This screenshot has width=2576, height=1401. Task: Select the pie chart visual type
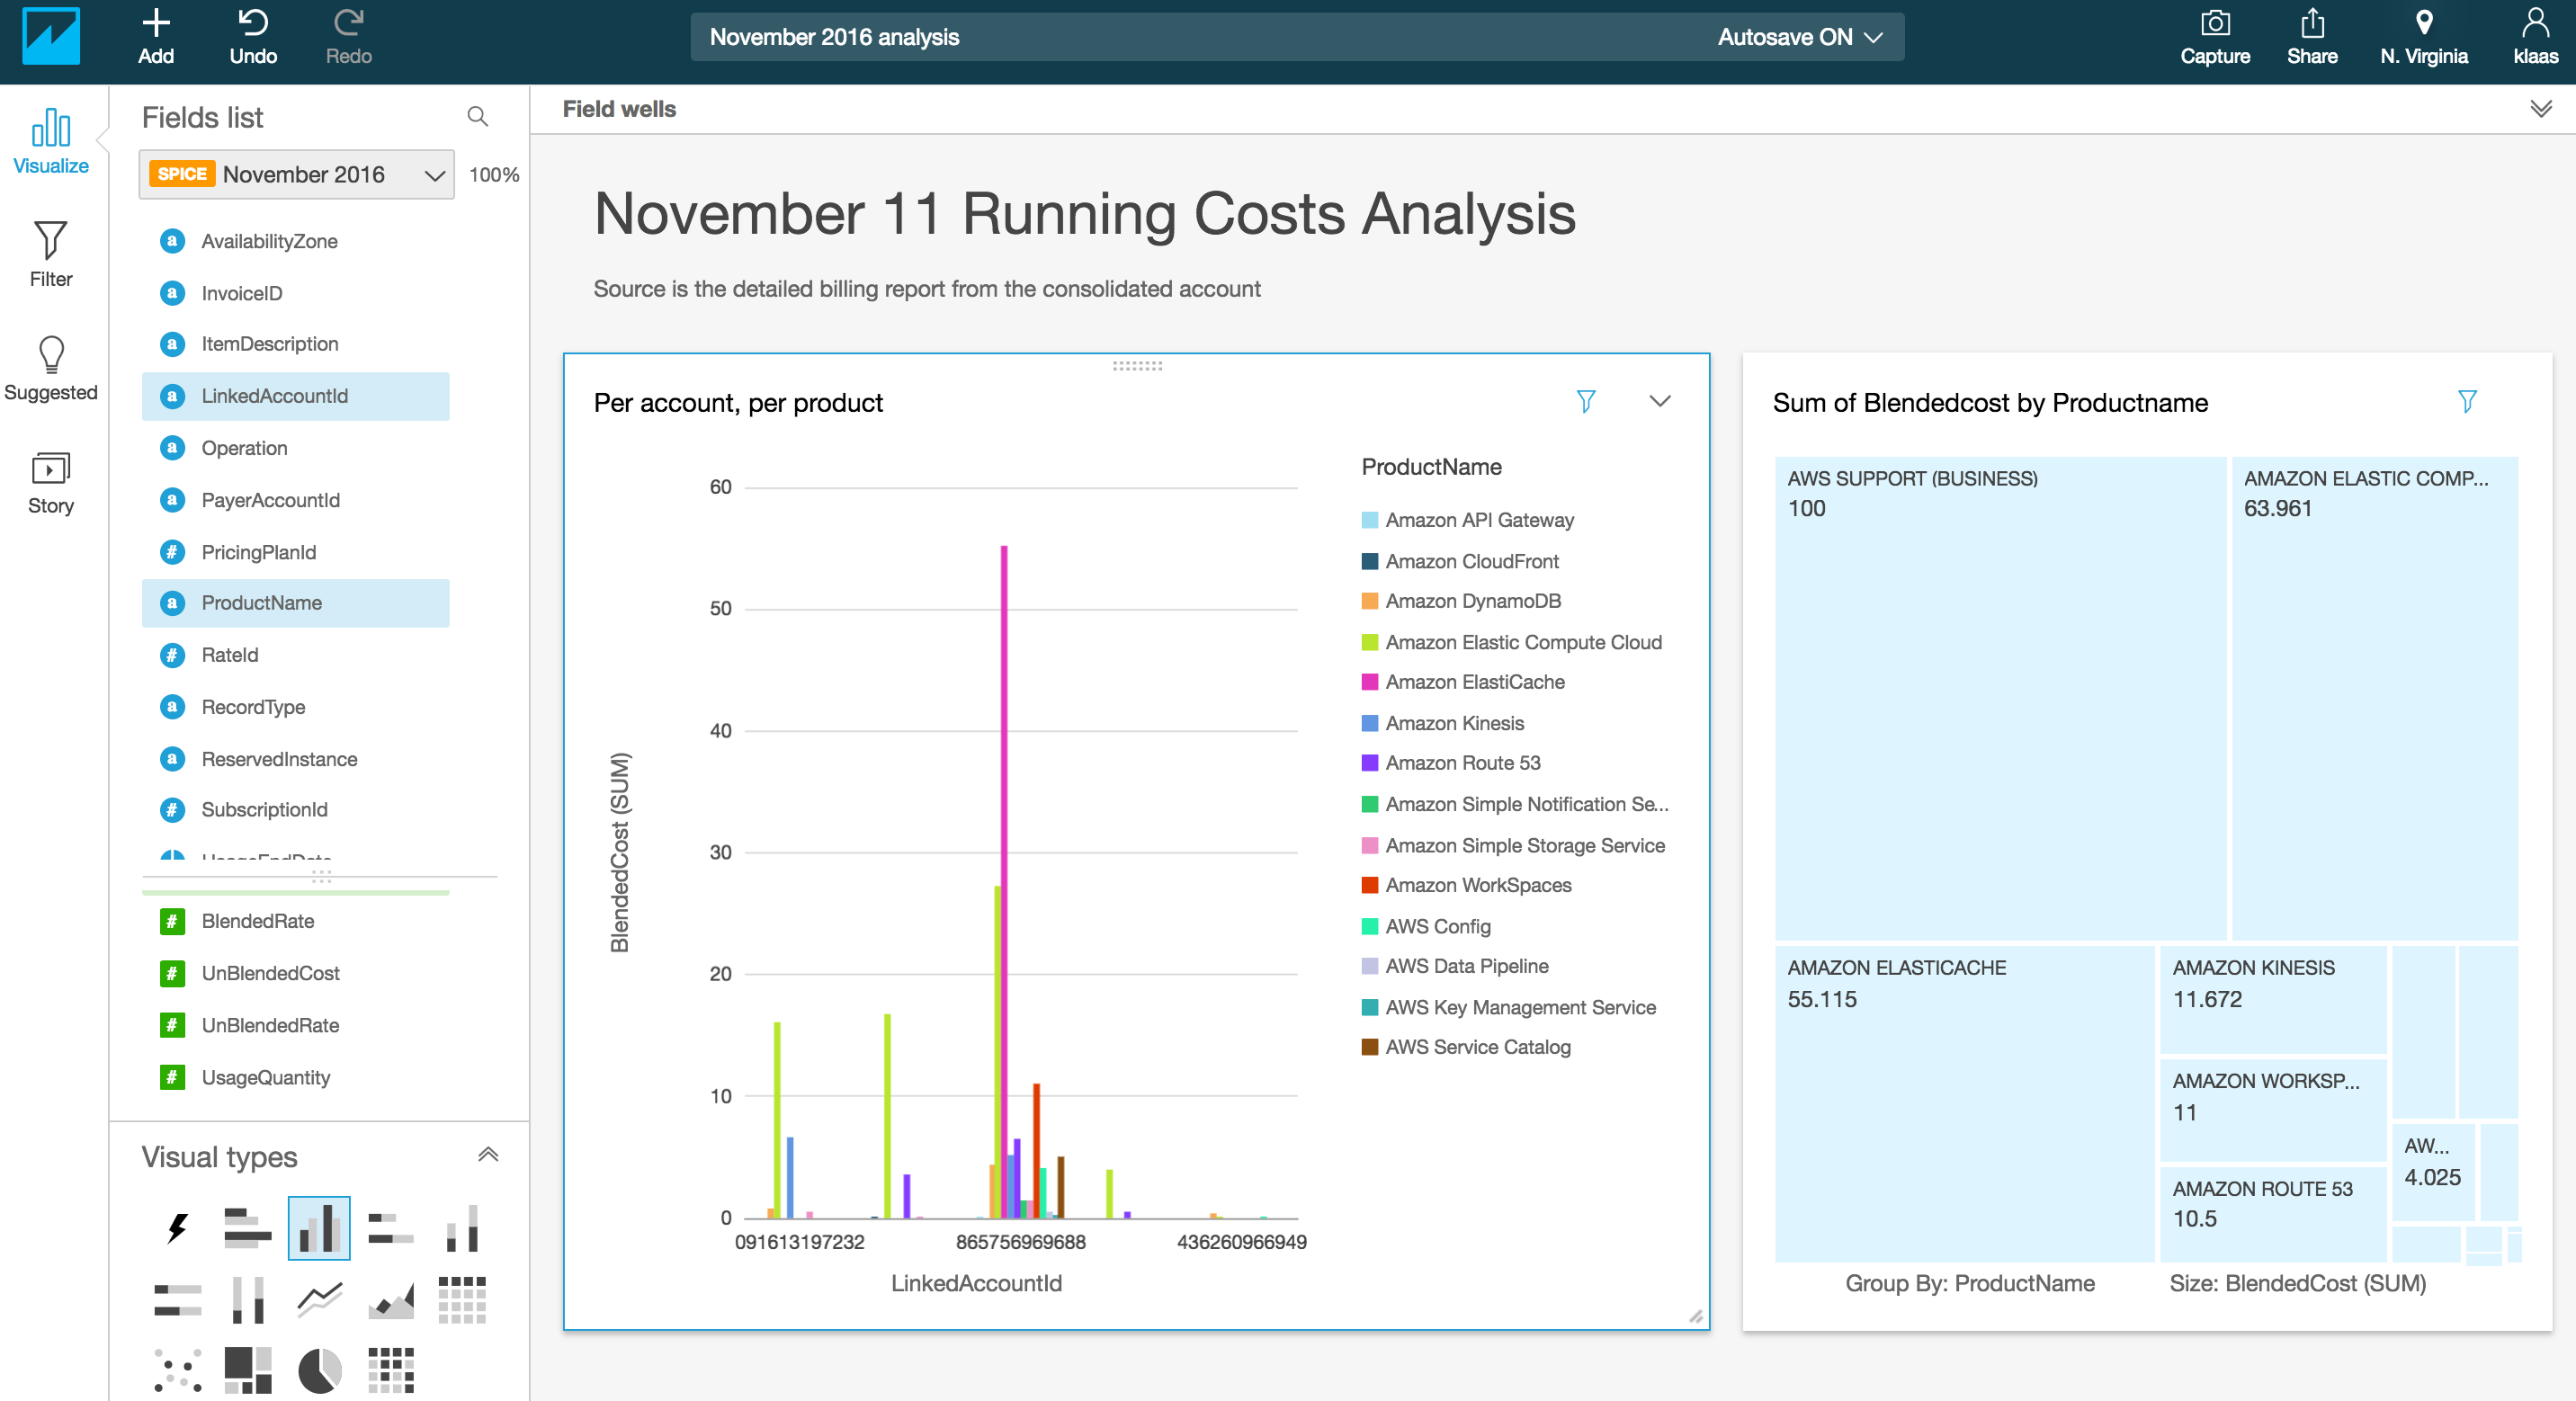coord(320,1369)
